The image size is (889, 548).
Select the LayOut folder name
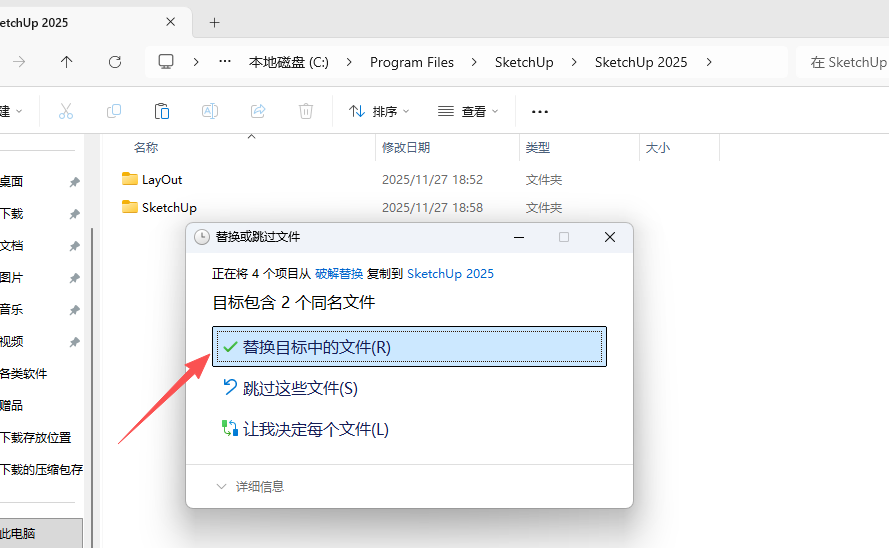tap(162, 180)
